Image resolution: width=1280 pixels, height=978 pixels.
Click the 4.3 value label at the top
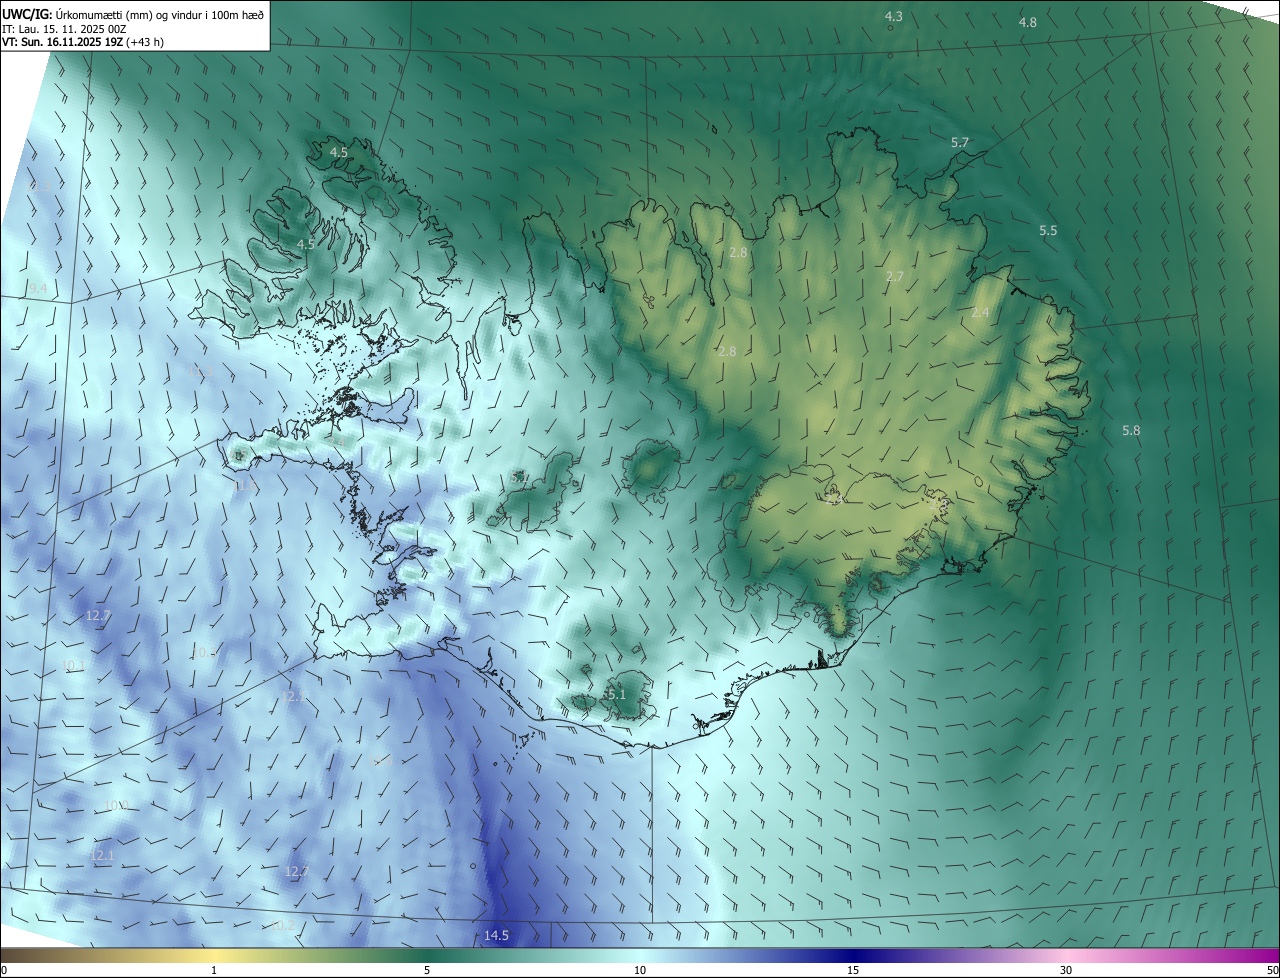tap(894, 16)
